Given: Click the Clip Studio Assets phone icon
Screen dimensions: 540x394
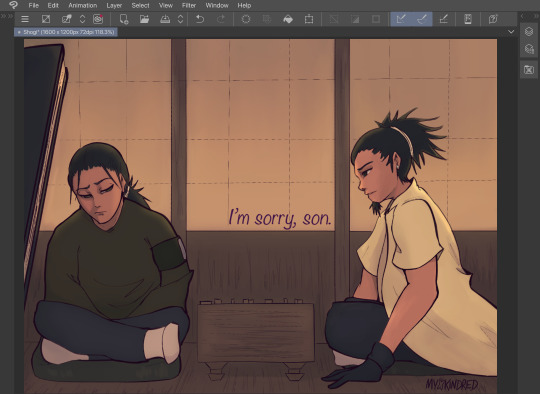Looking at the screenshot, I should (468, 19).
